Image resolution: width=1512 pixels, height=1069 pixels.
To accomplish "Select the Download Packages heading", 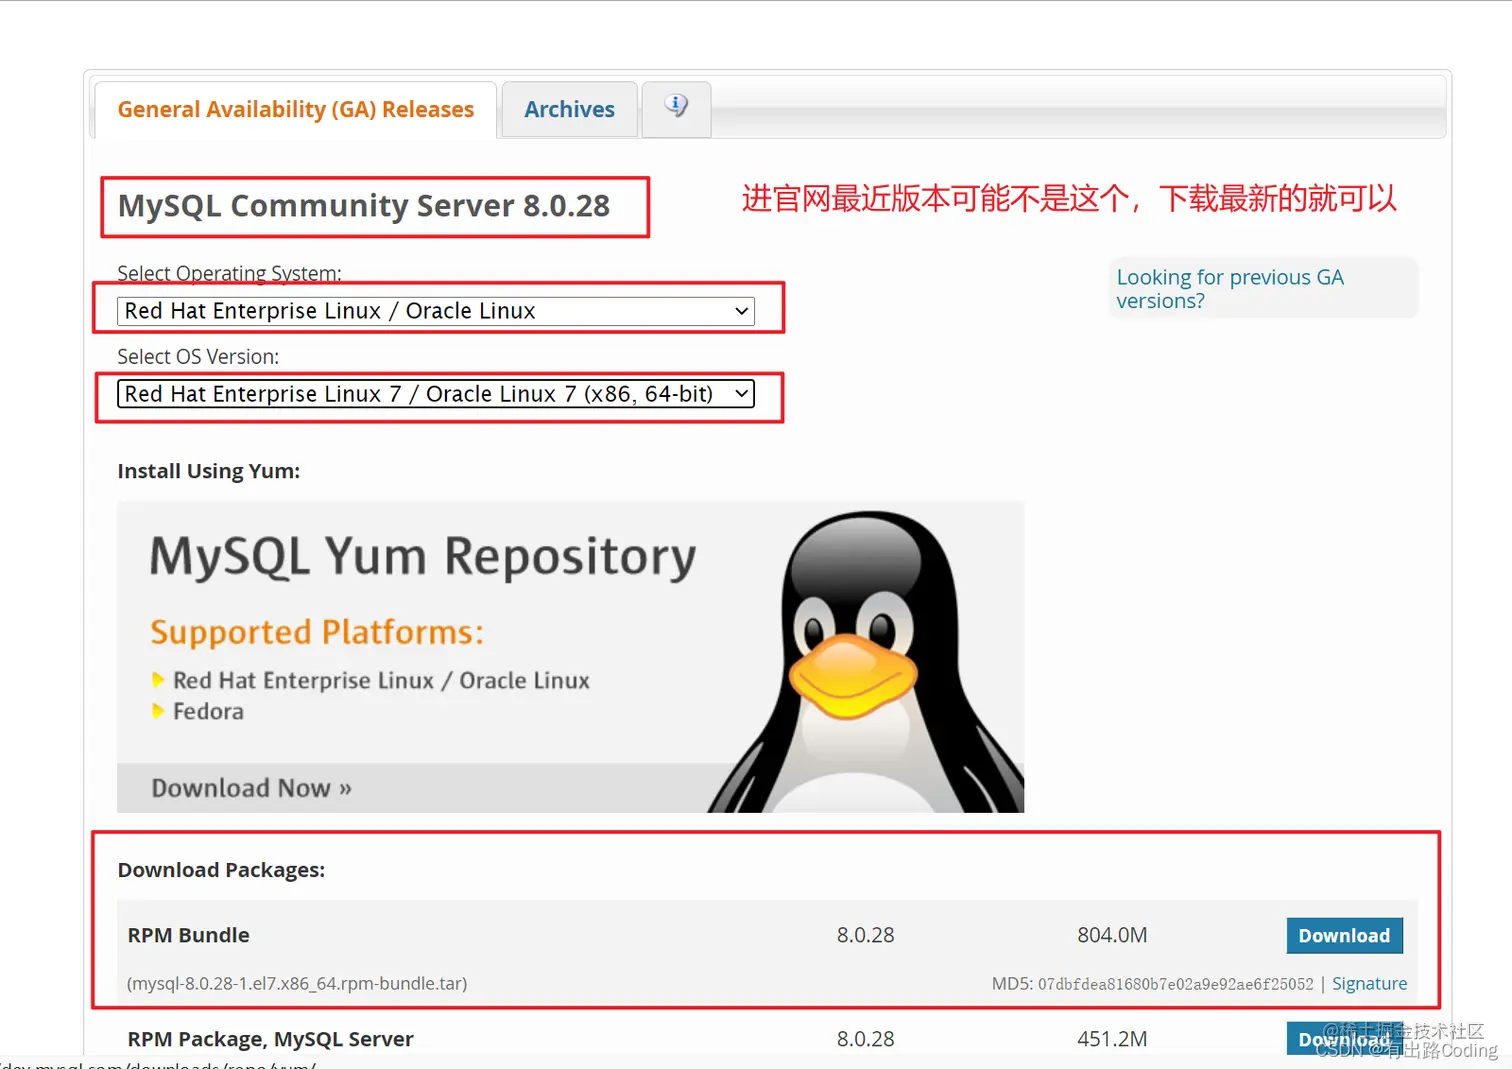I will coord(221,870).
